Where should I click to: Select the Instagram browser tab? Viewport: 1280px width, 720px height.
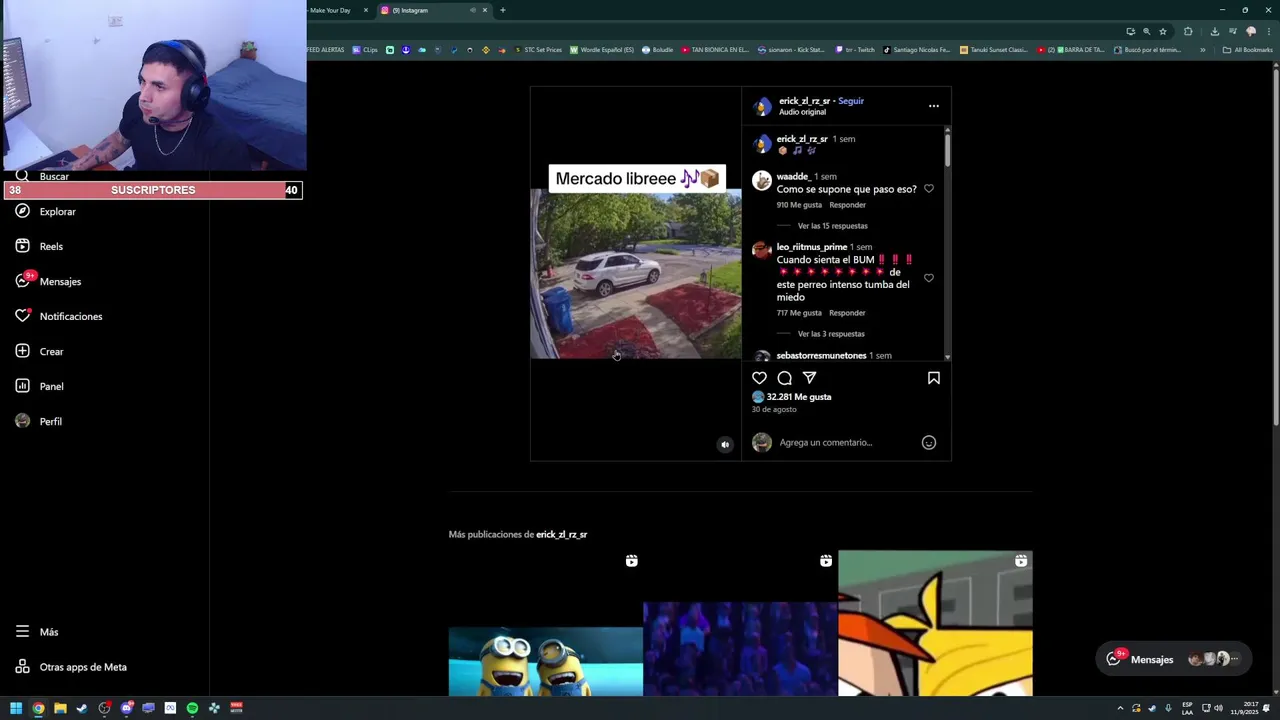coord(425,10)
